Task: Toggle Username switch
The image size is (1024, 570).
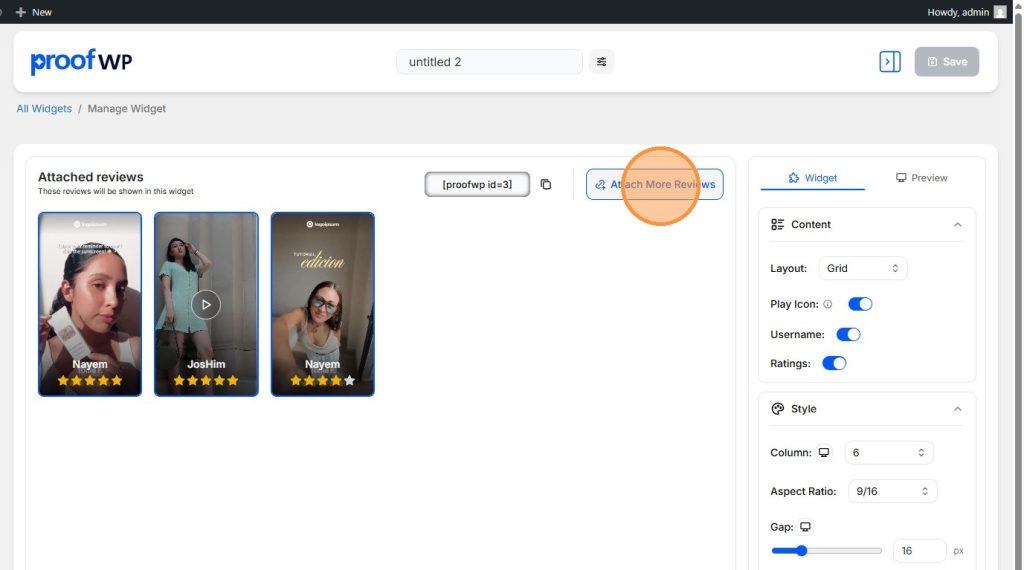Action: pyautogui.click(x=848, y=334)
